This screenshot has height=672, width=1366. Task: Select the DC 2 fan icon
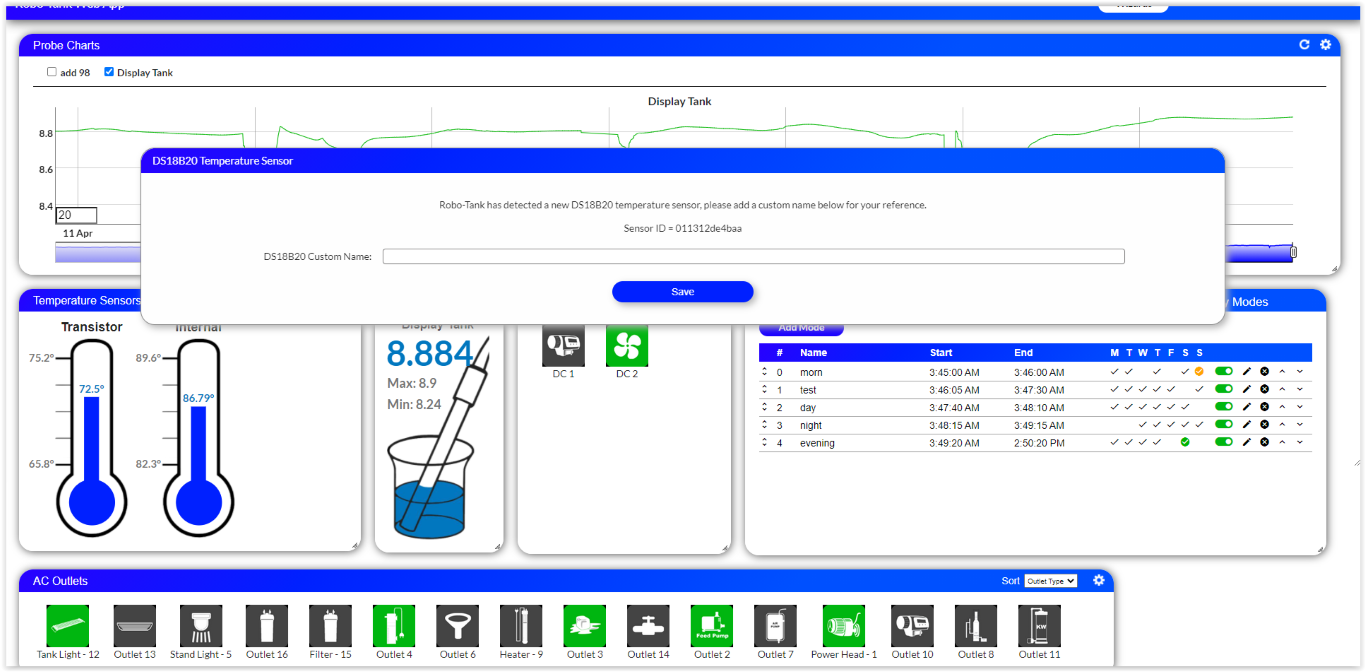point(627,346)
